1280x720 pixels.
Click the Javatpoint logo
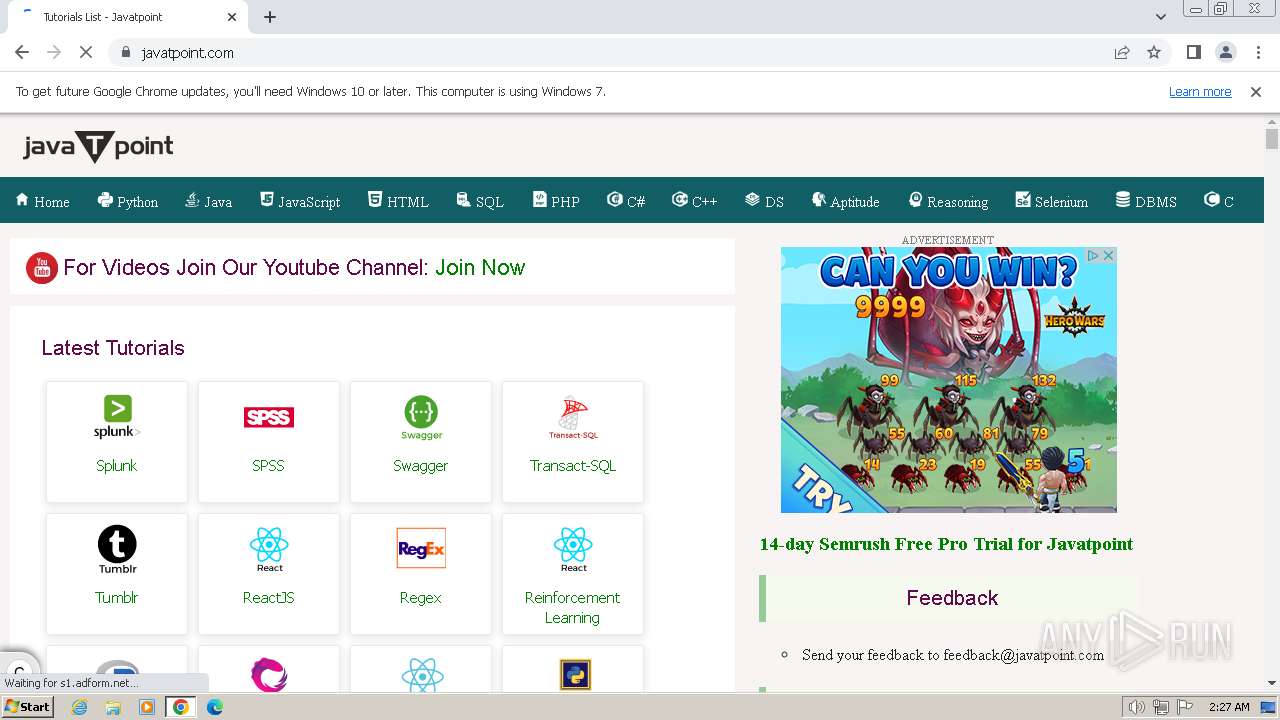(98, 147)
